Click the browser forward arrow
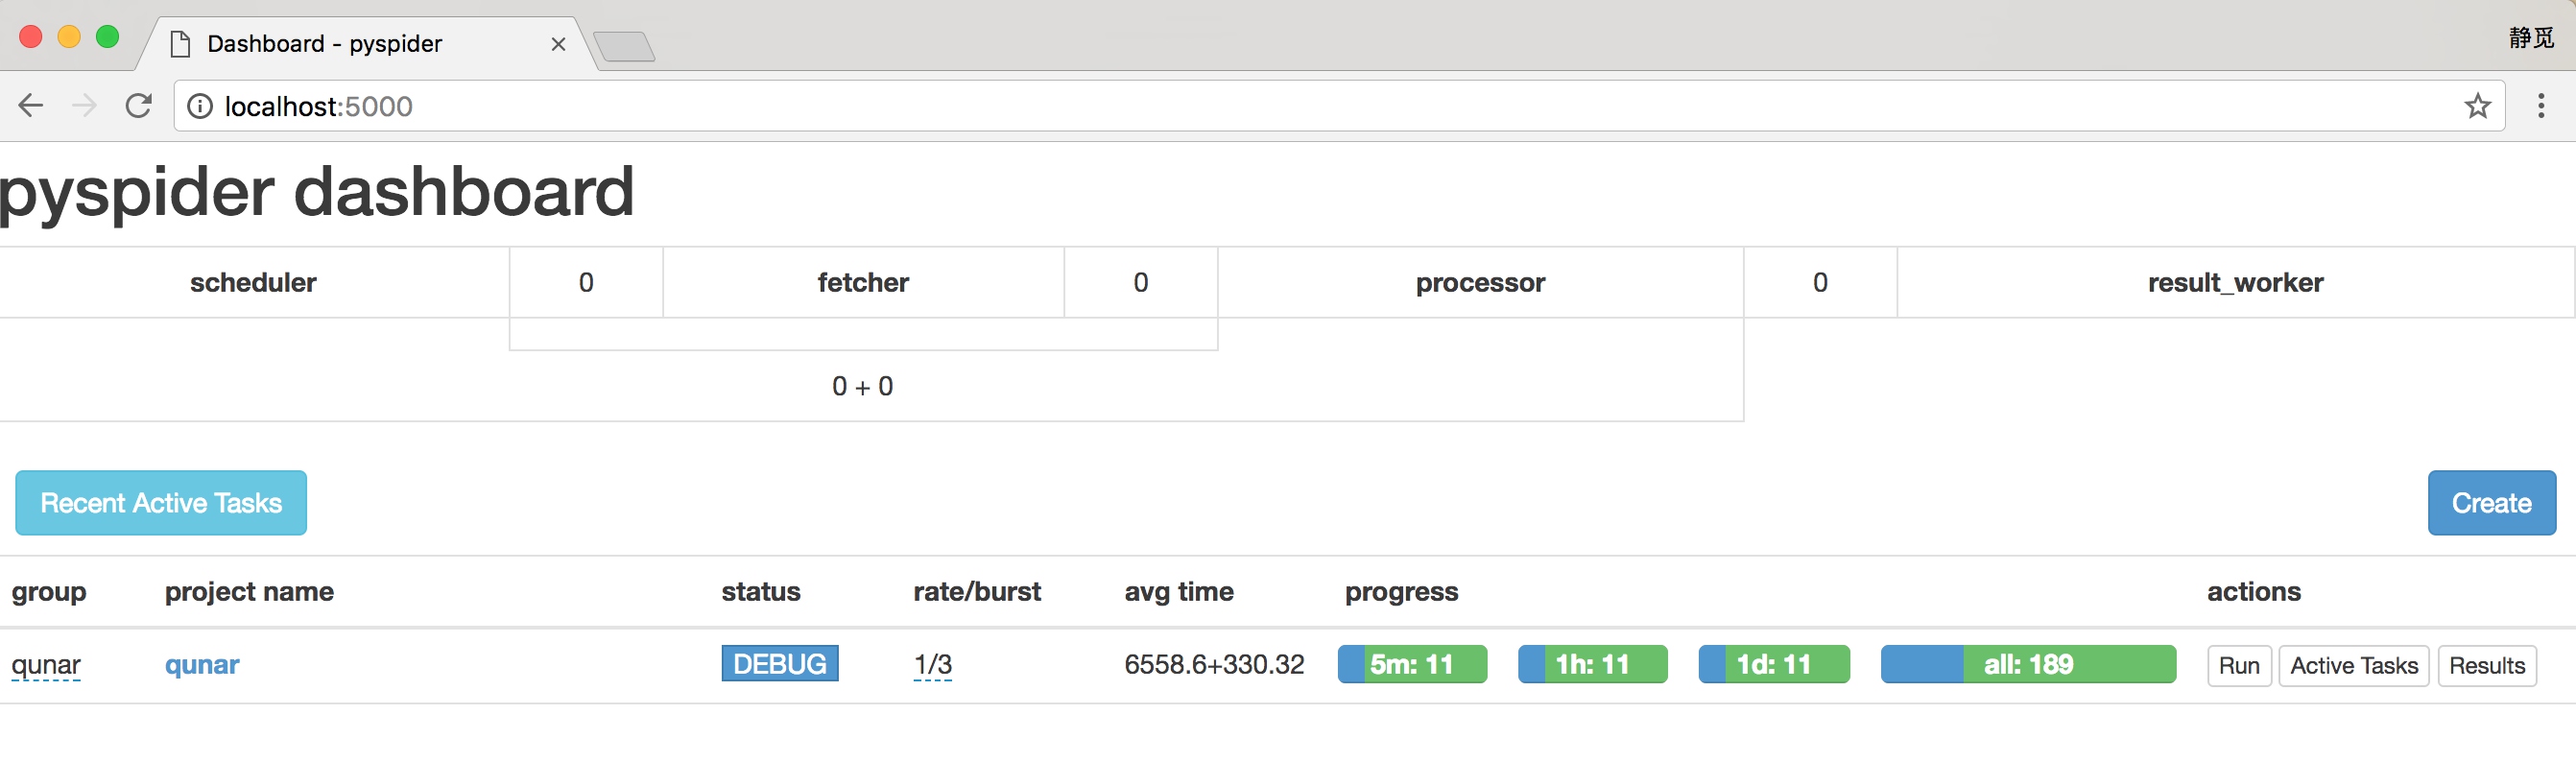Image resolution: width=2576 pixels, height=762 pixels. coord(85,106)
